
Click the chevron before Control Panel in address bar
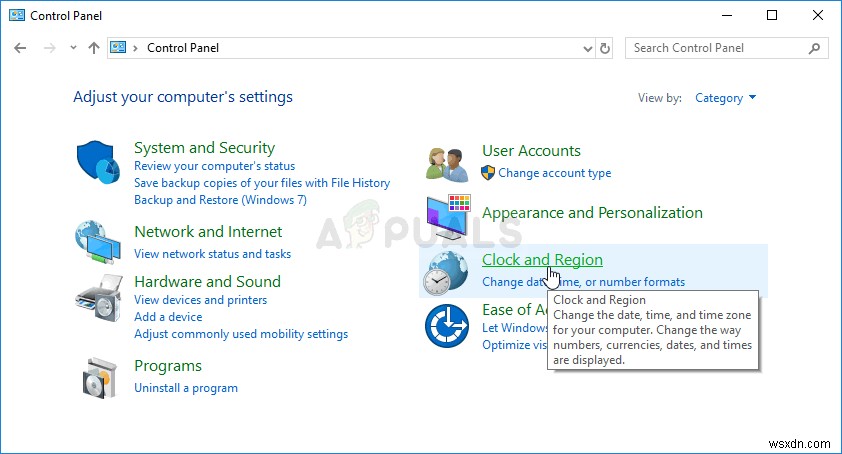[x=135, y=48]
